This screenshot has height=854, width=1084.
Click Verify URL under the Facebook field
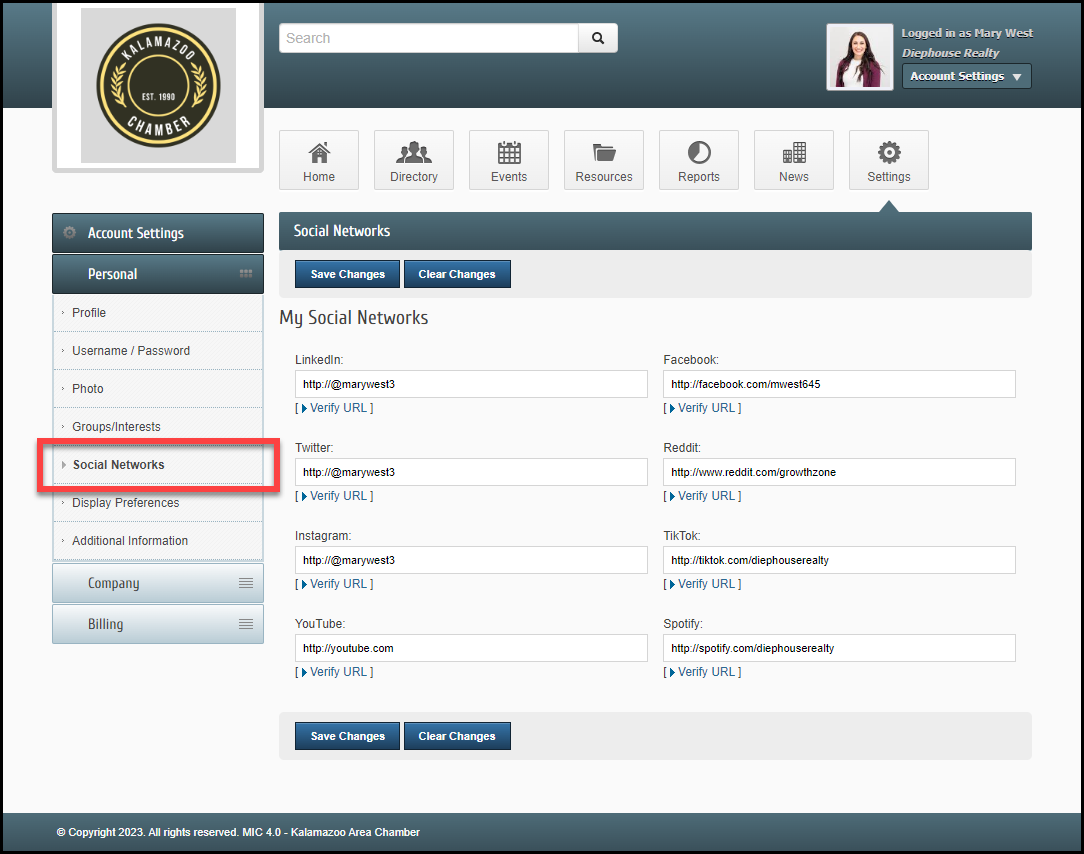click(703, 408)
